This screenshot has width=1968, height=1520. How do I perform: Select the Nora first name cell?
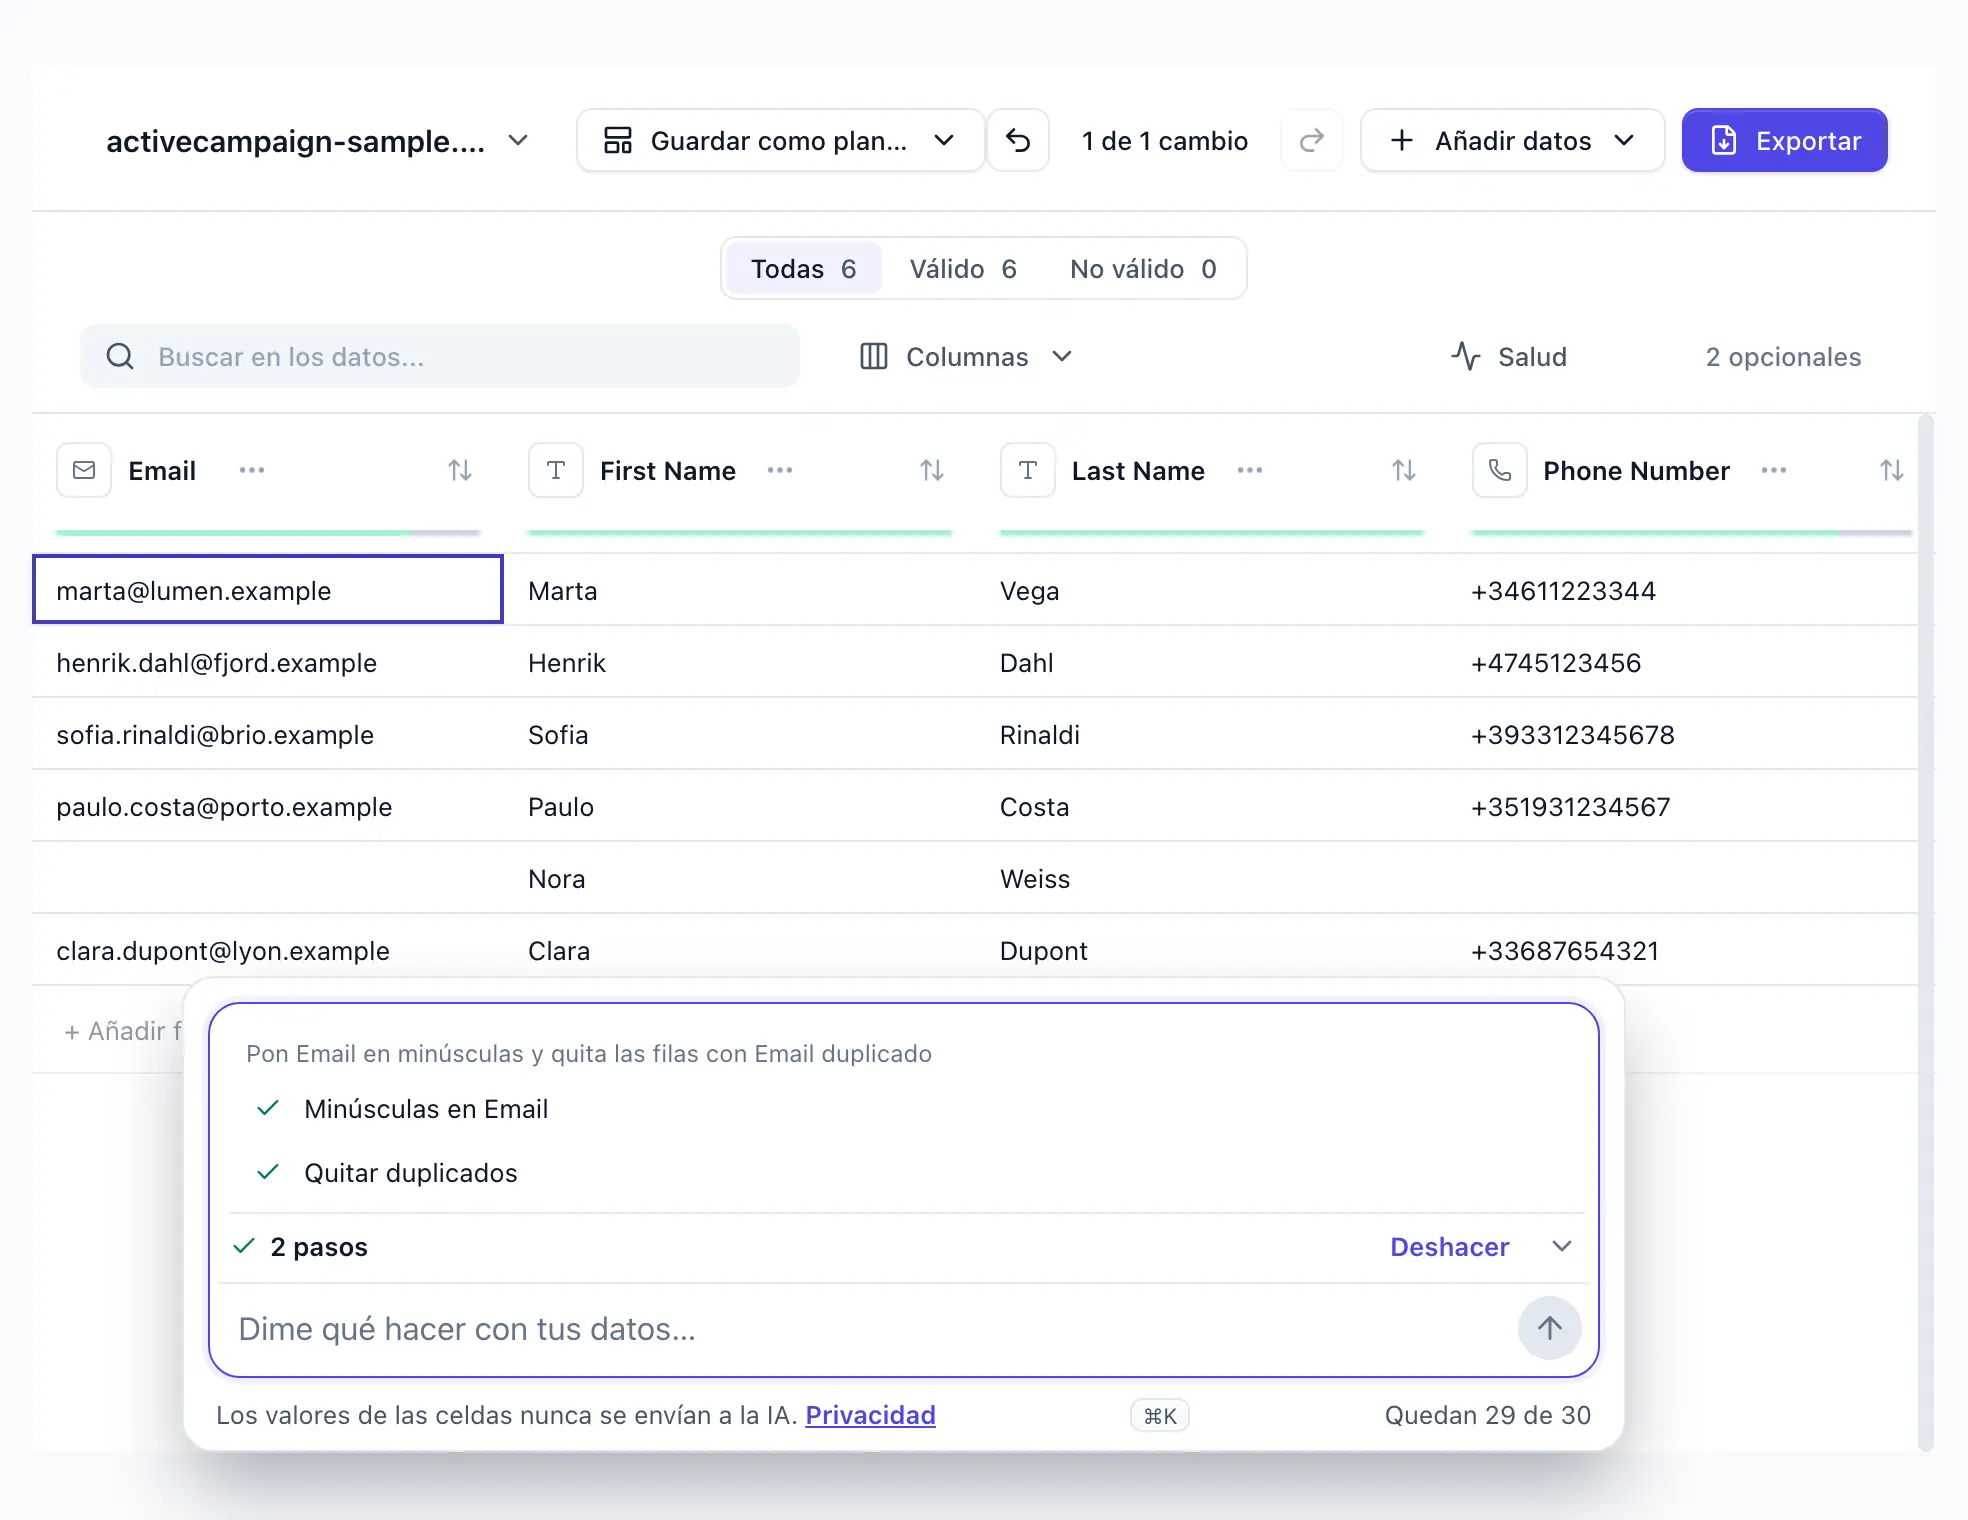[740, 878]
